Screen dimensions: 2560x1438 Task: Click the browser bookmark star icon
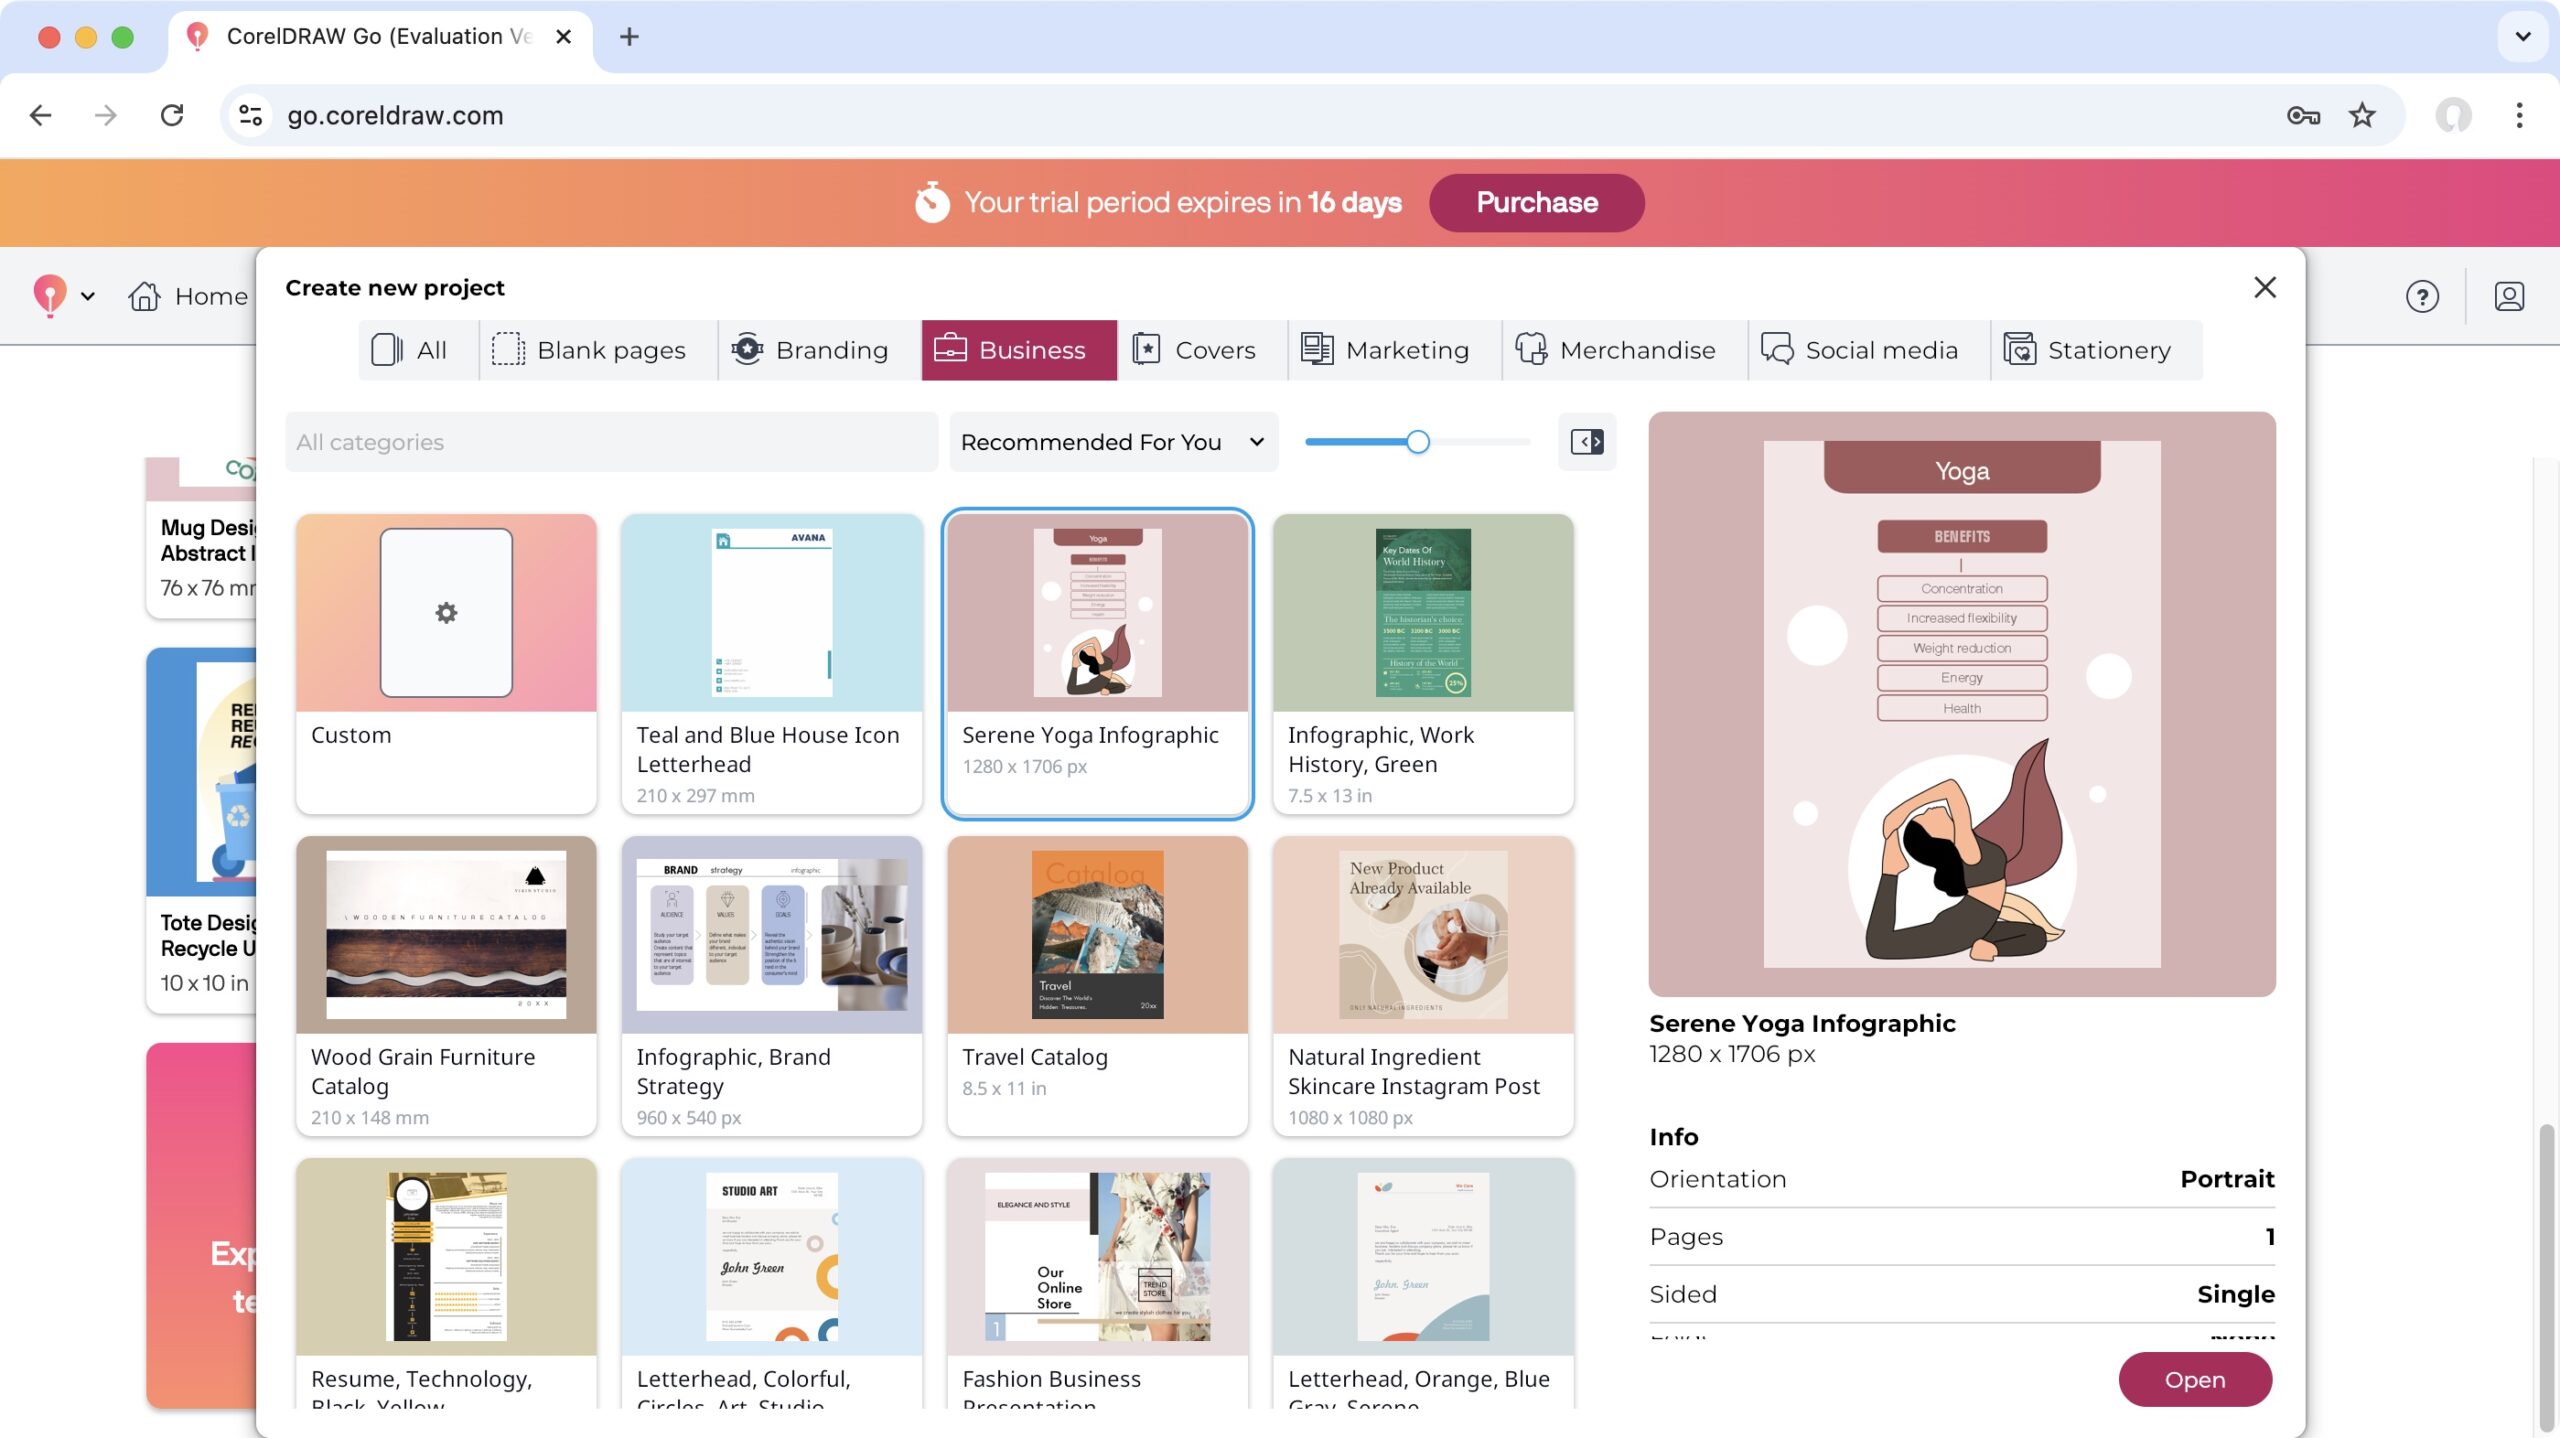[2361, 115]
